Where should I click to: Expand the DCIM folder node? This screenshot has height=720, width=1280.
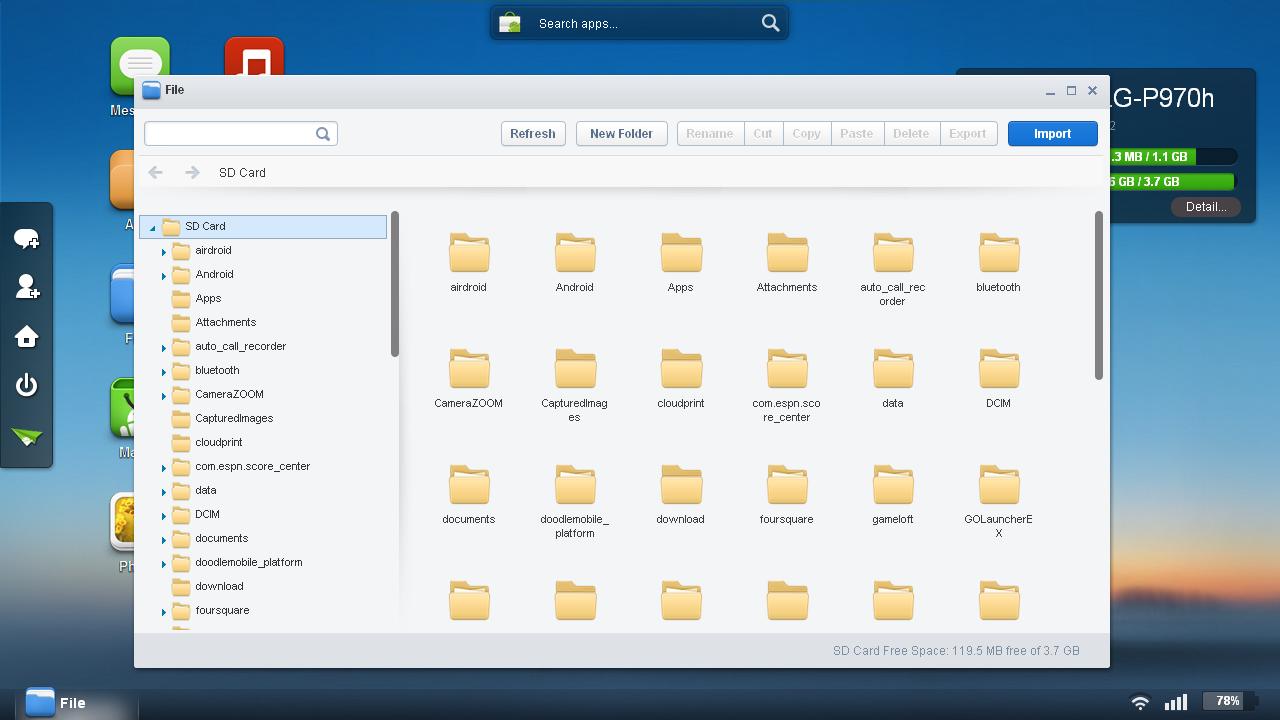coord(165,514)
